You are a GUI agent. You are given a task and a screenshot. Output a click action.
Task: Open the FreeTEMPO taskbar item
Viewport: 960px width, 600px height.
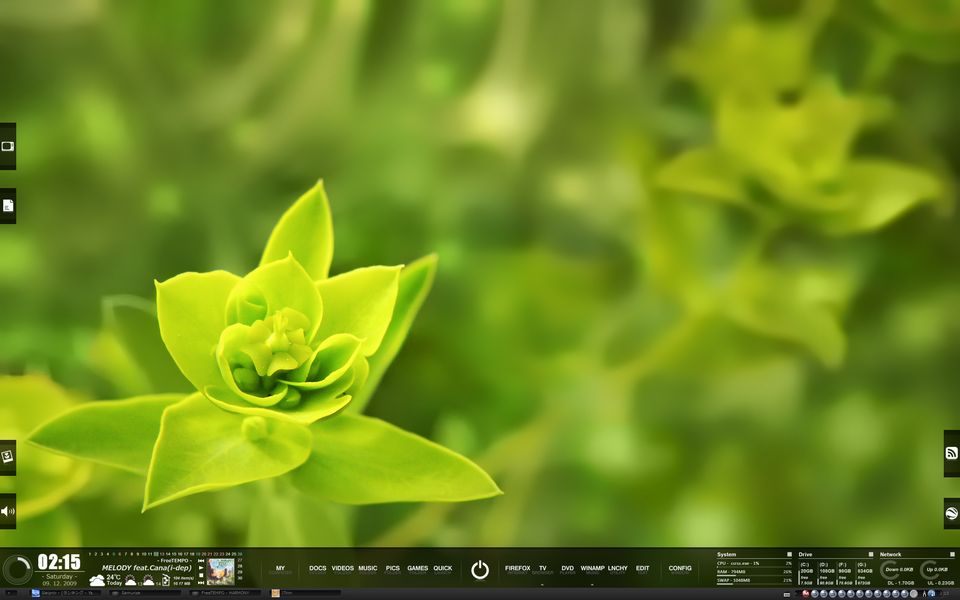(225, 593)
